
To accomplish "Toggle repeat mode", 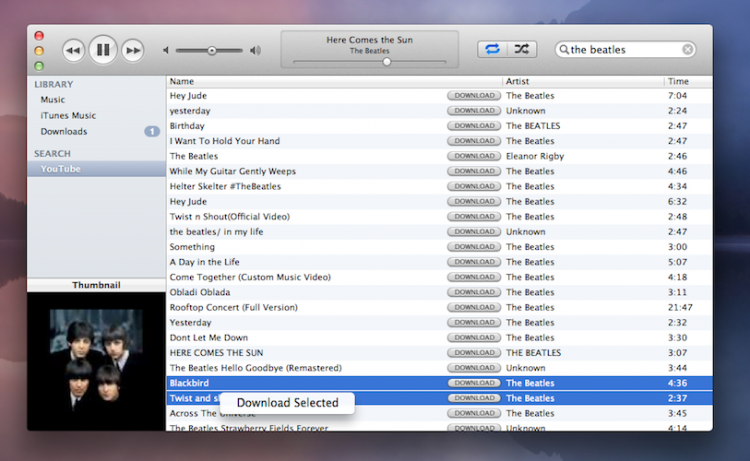I will tap(492, 49).
